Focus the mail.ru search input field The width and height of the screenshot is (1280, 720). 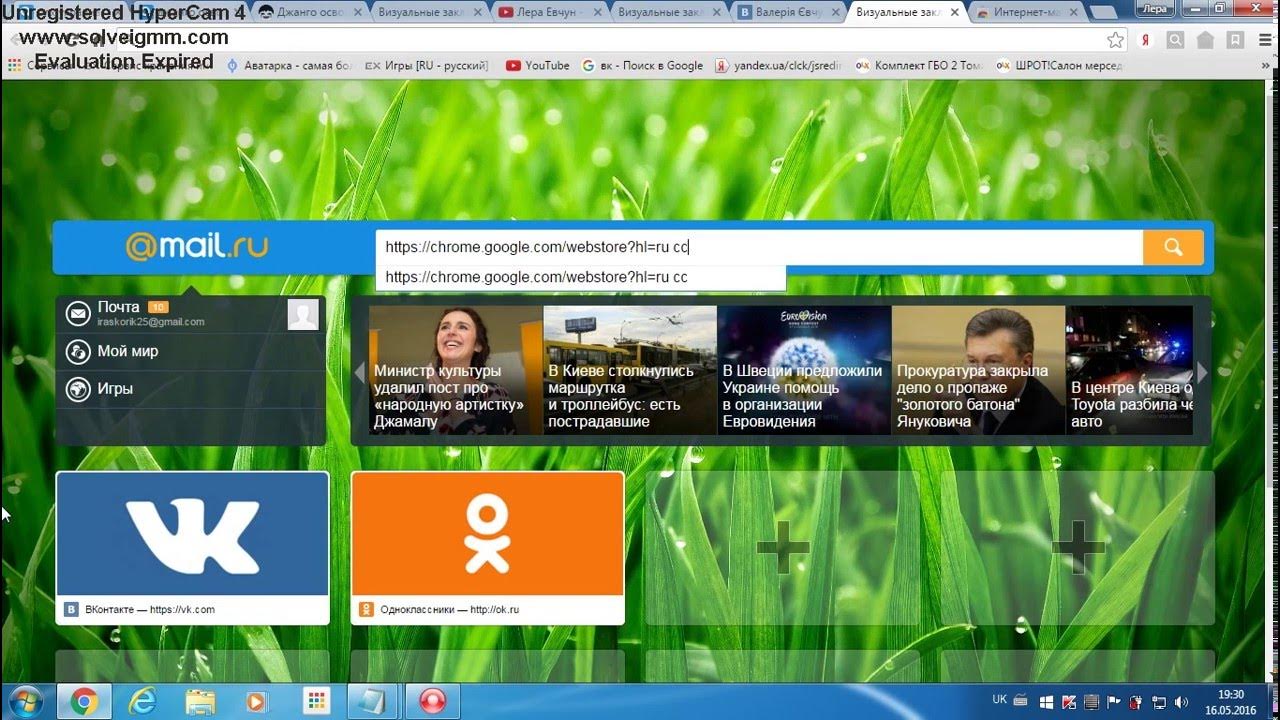[x=759, y=247]
